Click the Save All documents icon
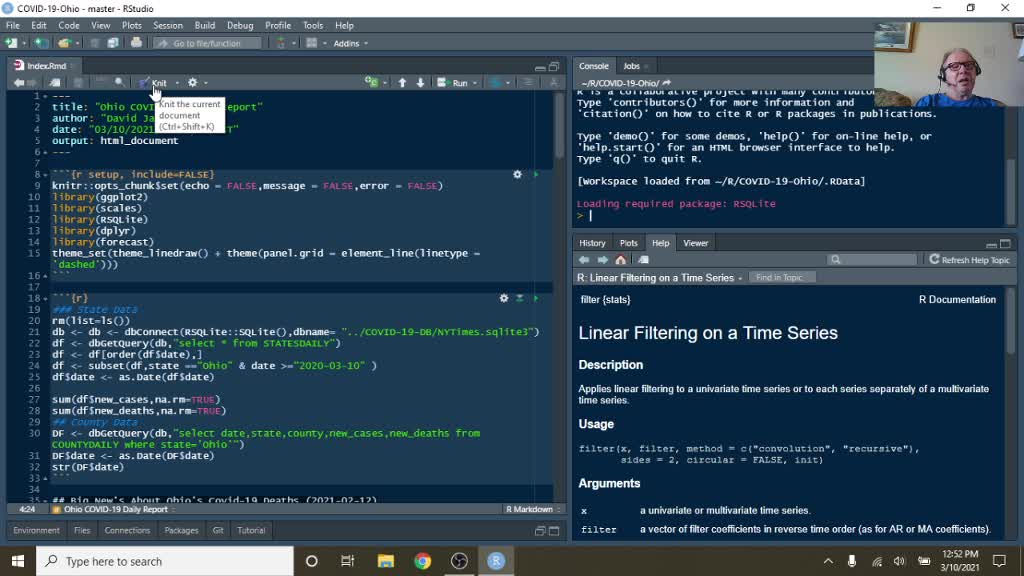 click(x=113, y=43)
